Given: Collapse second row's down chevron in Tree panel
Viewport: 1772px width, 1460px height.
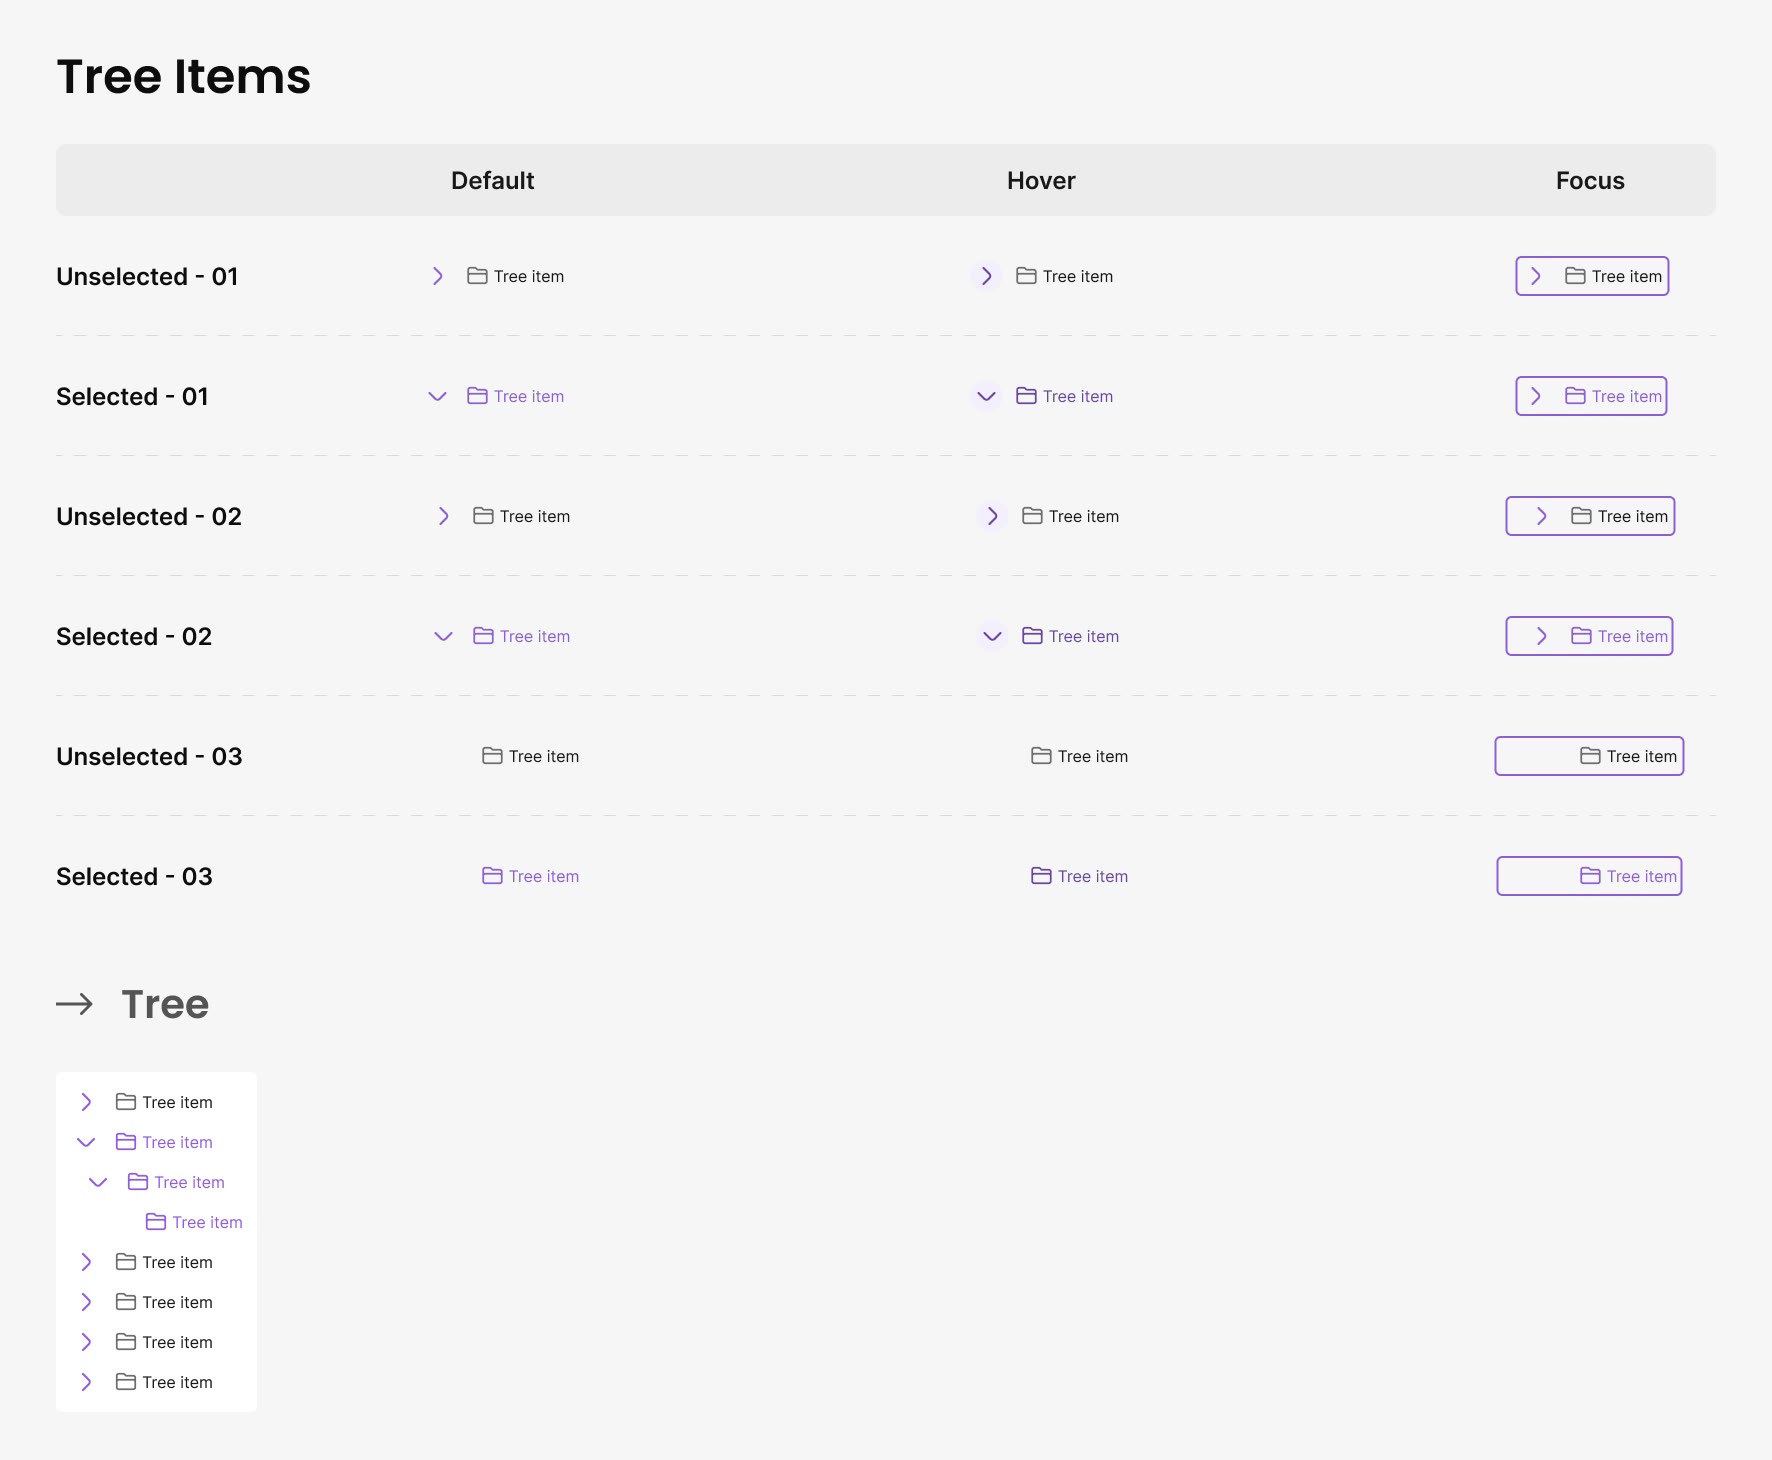Looking at the screenshot, I should (x=86, y=1142).
